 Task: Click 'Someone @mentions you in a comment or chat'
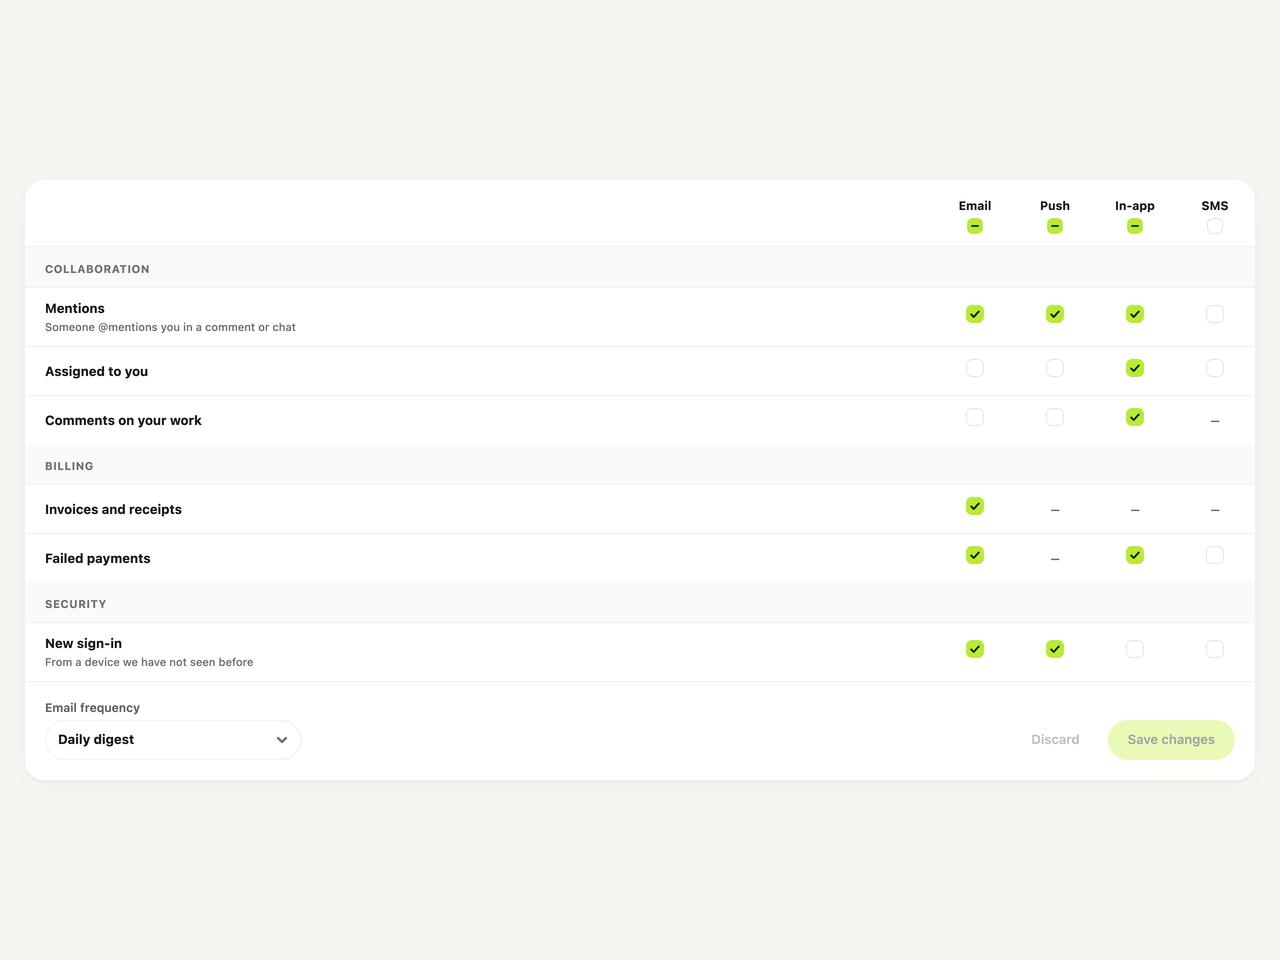point(170,327)
